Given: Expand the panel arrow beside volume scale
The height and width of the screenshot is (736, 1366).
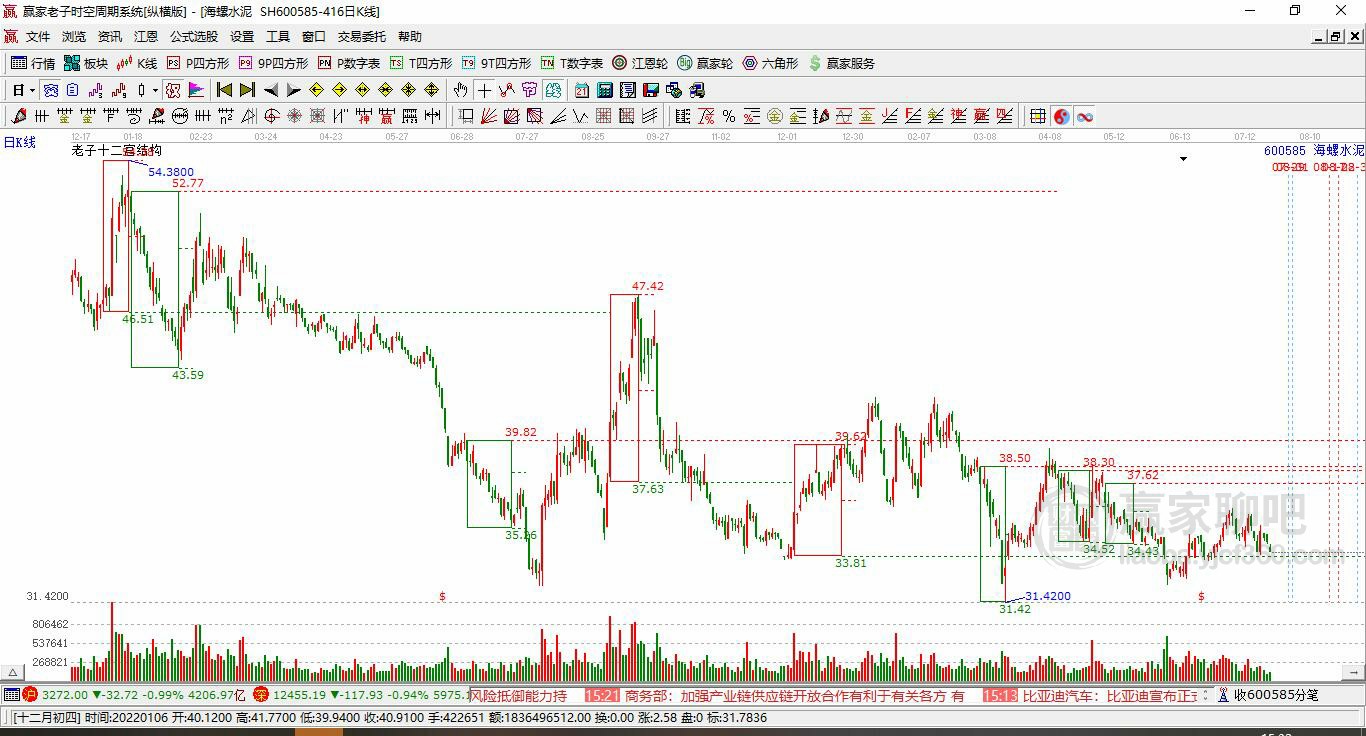Looking at the screenshot, I should pyautogui.click(x=13, y=672).
